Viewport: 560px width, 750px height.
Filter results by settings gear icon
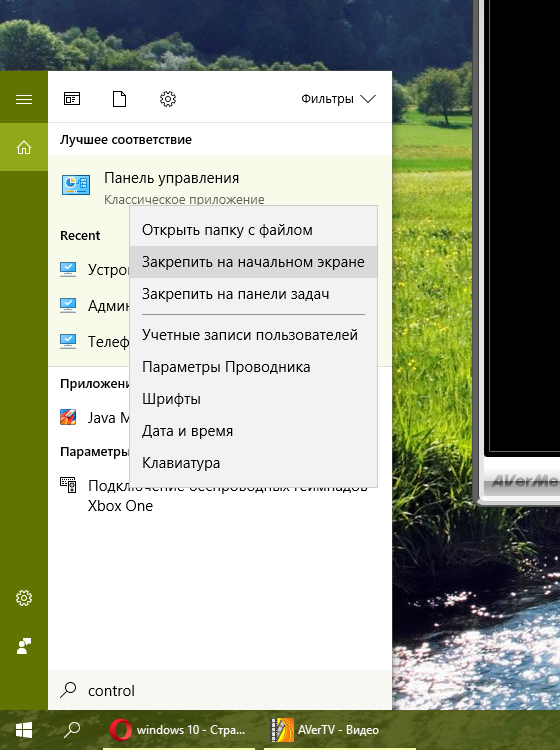168,99
